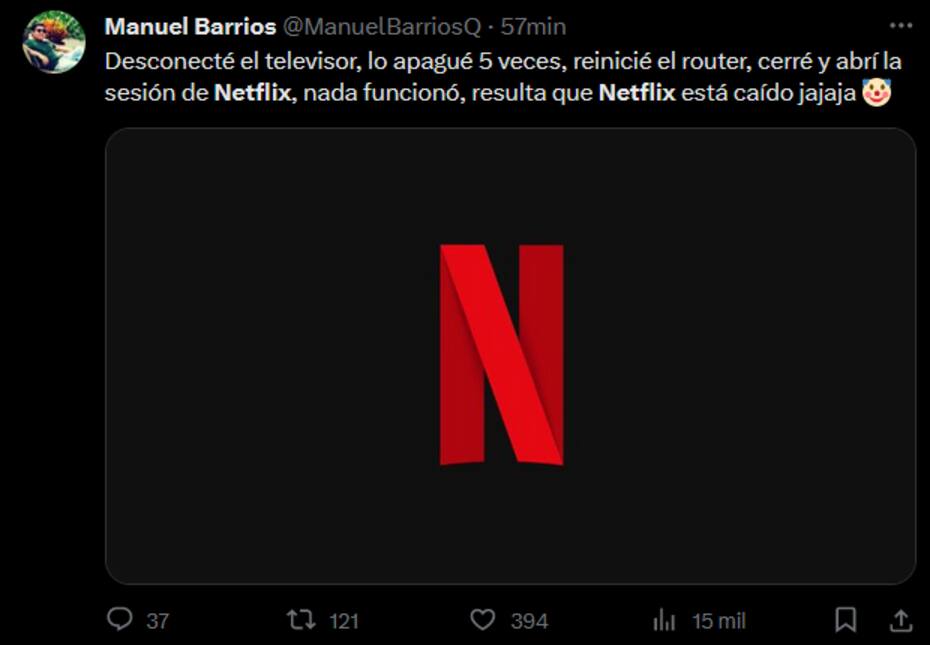Viewport: 930px width, 645px height.
Task: Click the first bold Netflix word
Action: click(253, 93)
